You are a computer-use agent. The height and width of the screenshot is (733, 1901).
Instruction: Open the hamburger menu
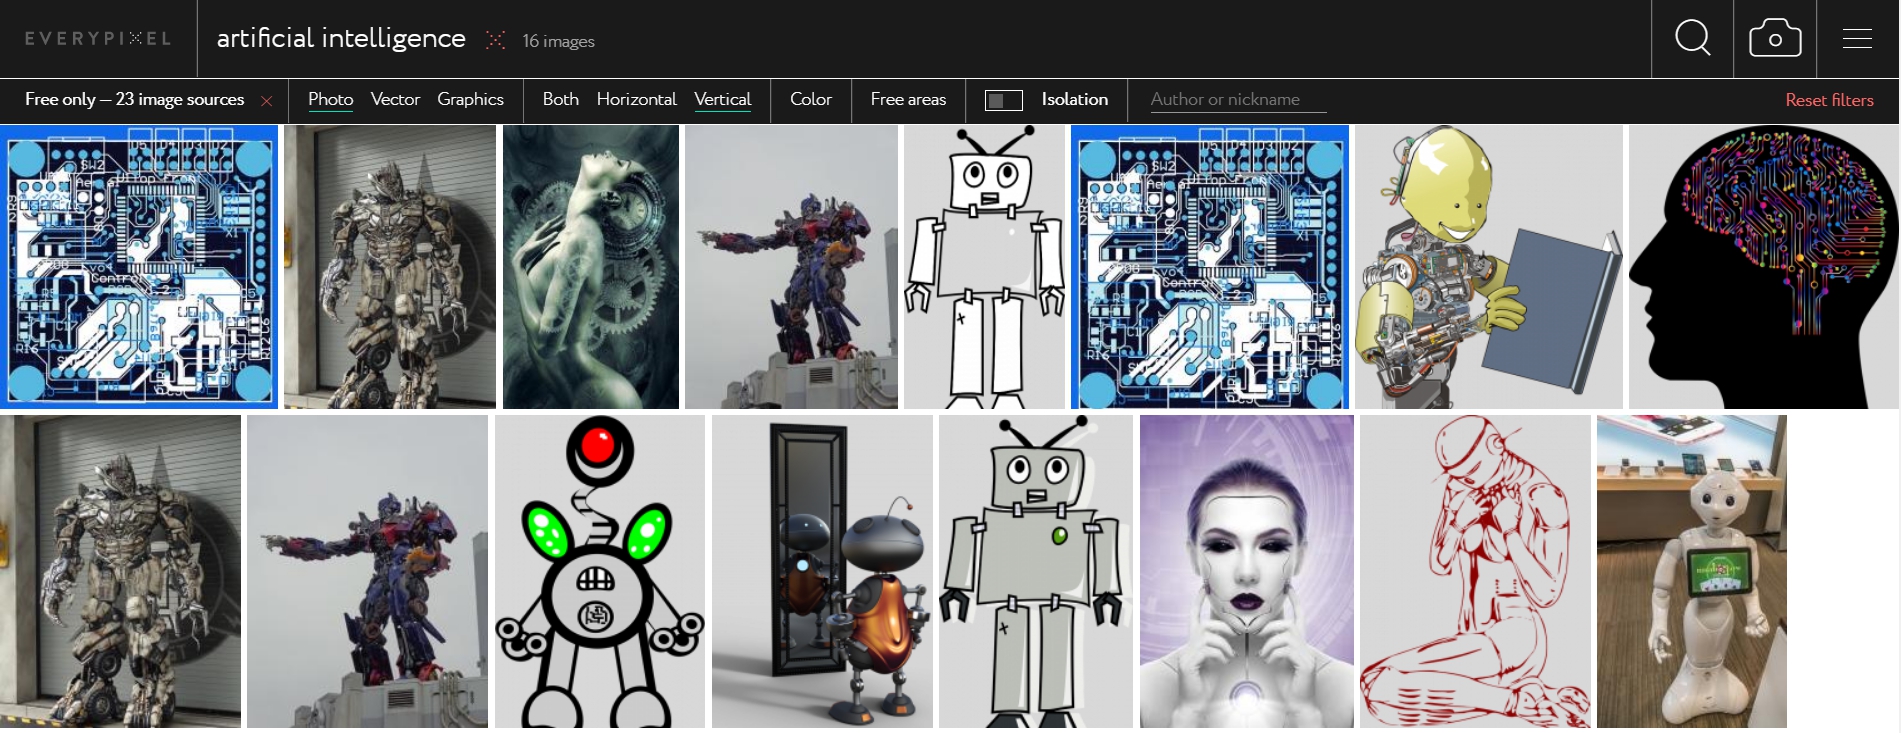[x=1857, y=39]
